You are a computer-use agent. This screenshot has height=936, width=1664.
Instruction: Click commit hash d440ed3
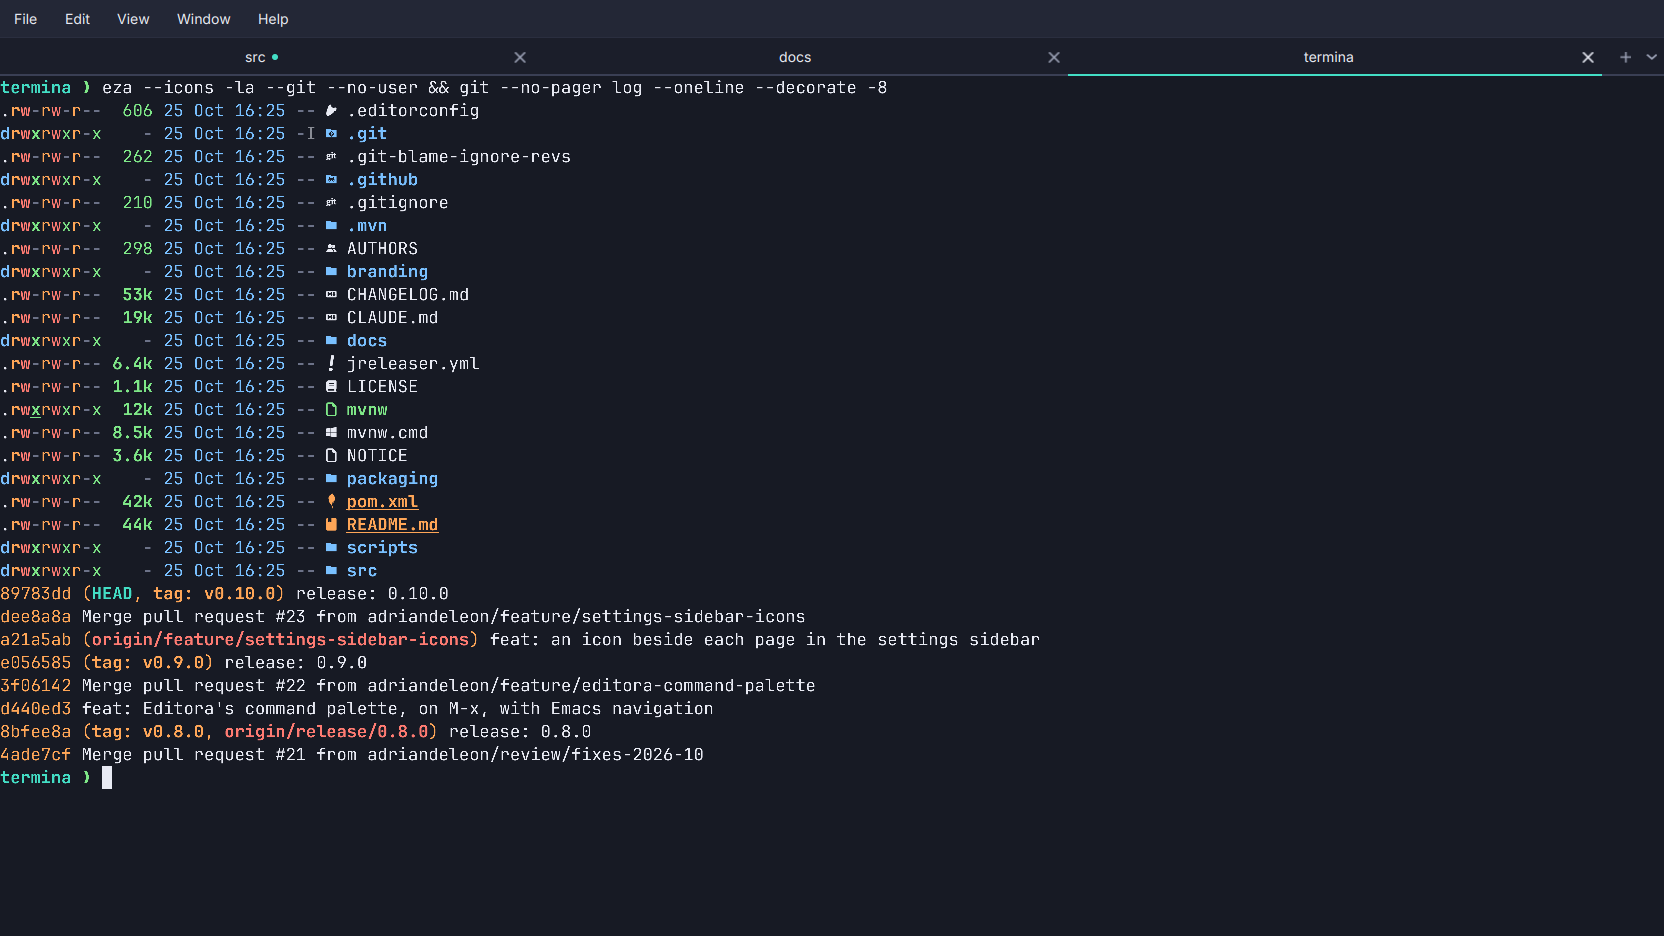tap(36, 709)
